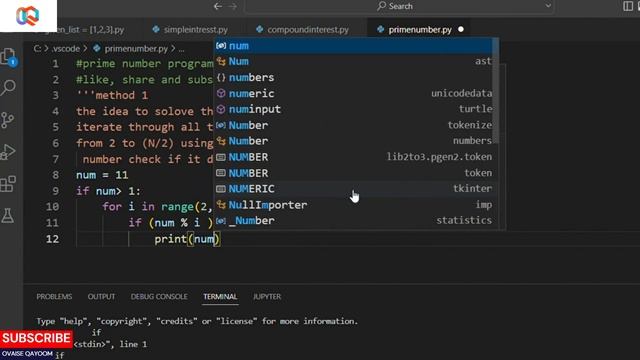The width and height of the screenshot is (640, 360).
Task: Click the Python file icon on simpleintresst.py tab
Action: pos(156,29)
